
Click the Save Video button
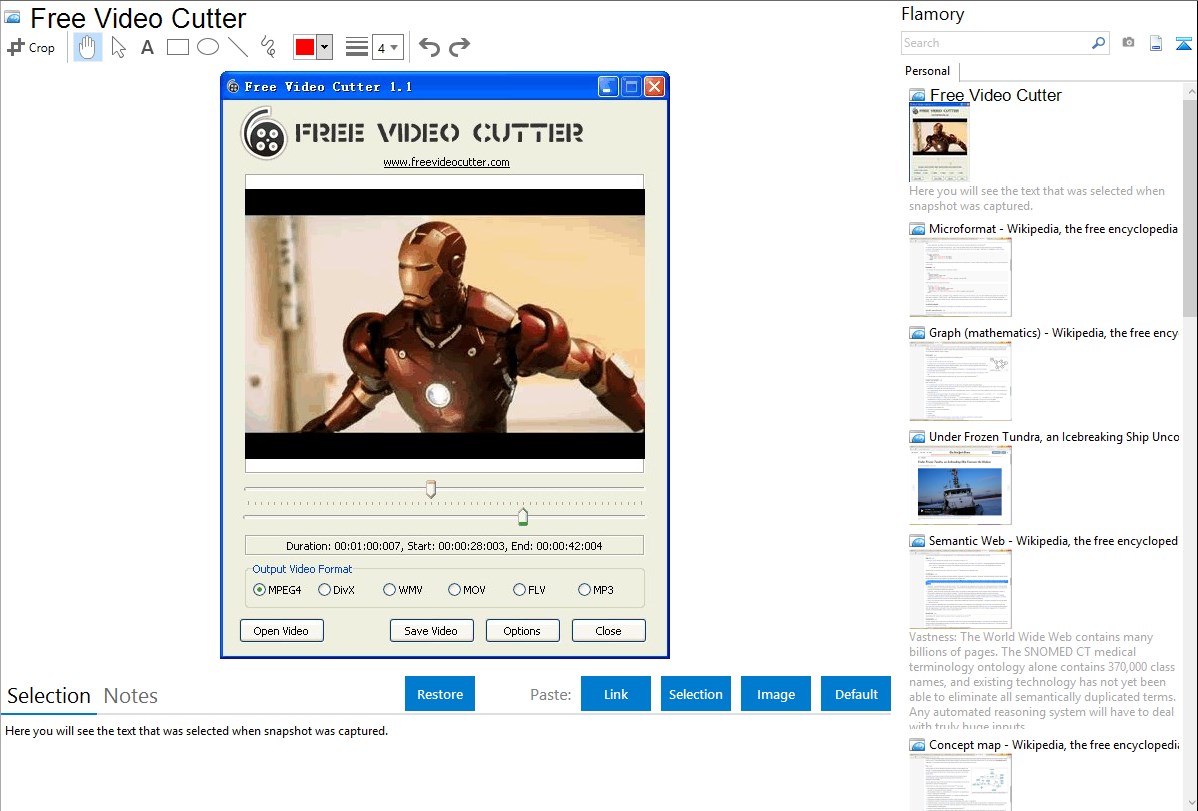(431, 631)
